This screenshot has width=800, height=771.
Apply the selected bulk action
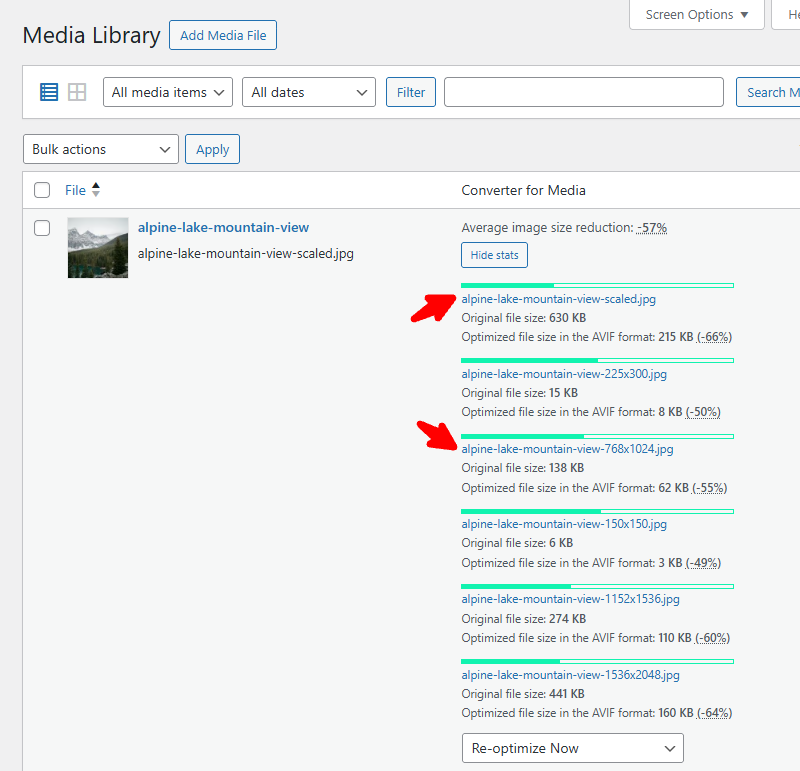point(212,149)
